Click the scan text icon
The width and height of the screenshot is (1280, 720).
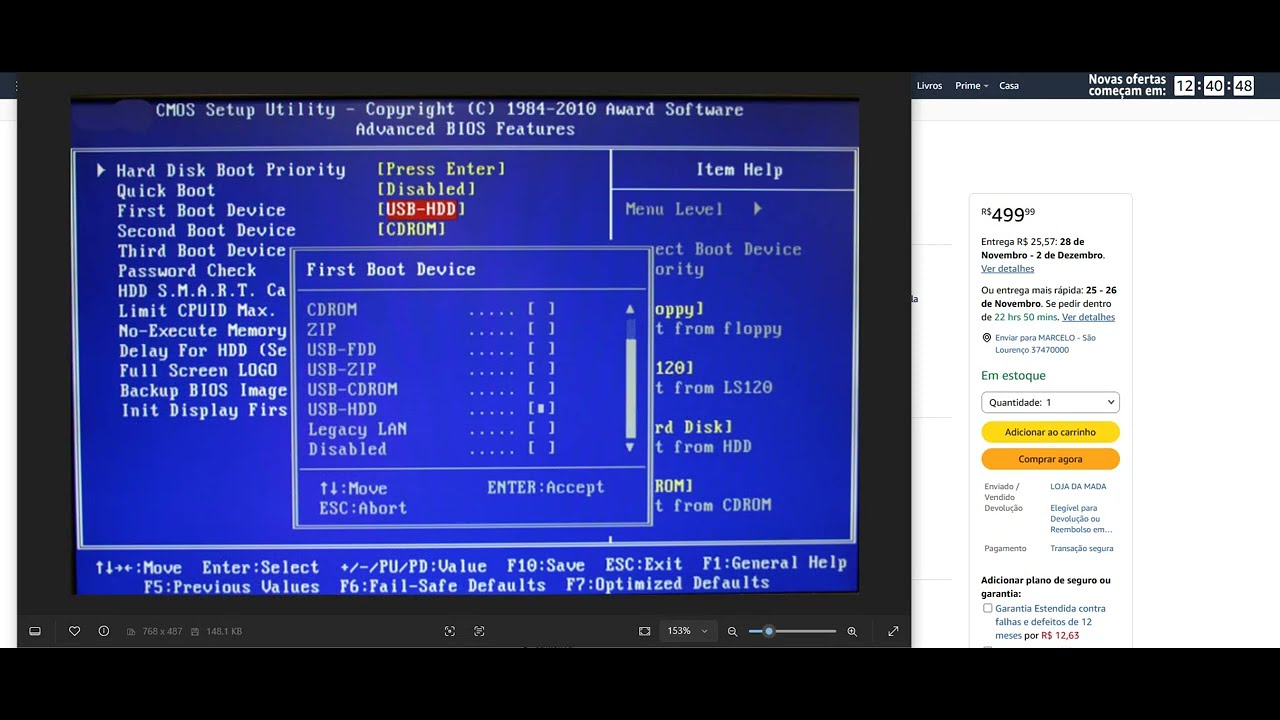point(480,631)
